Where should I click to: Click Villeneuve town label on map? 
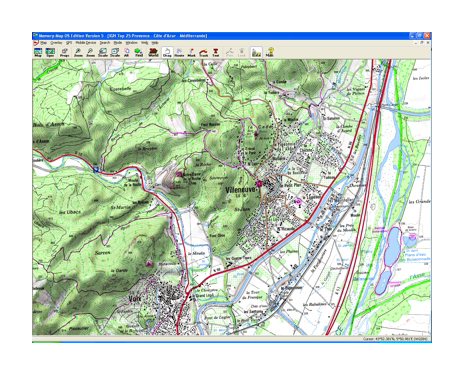(x=241, y=190)
